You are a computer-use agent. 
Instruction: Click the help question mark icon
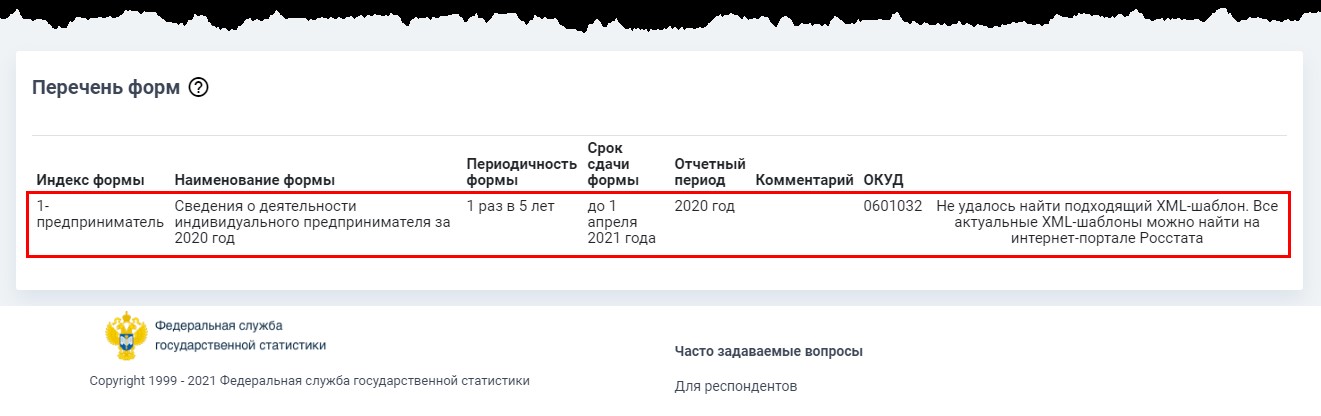(198, 88)
